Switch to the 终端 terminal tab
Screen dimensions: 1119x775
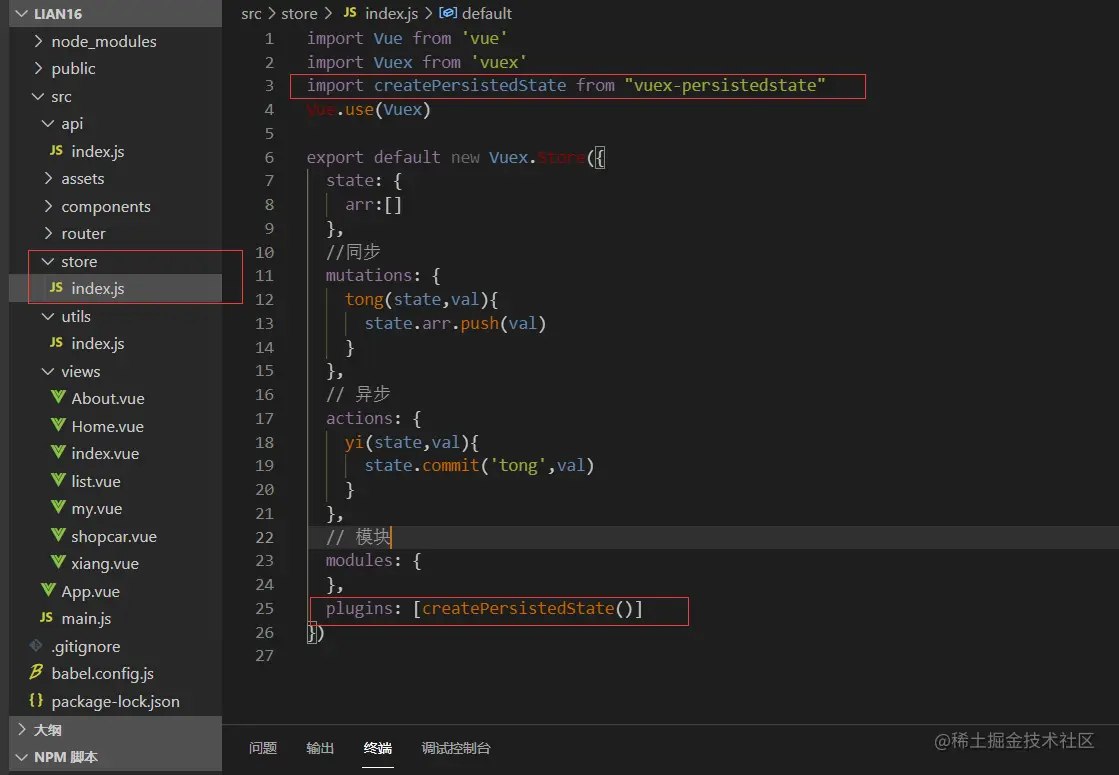click(378, 748)
